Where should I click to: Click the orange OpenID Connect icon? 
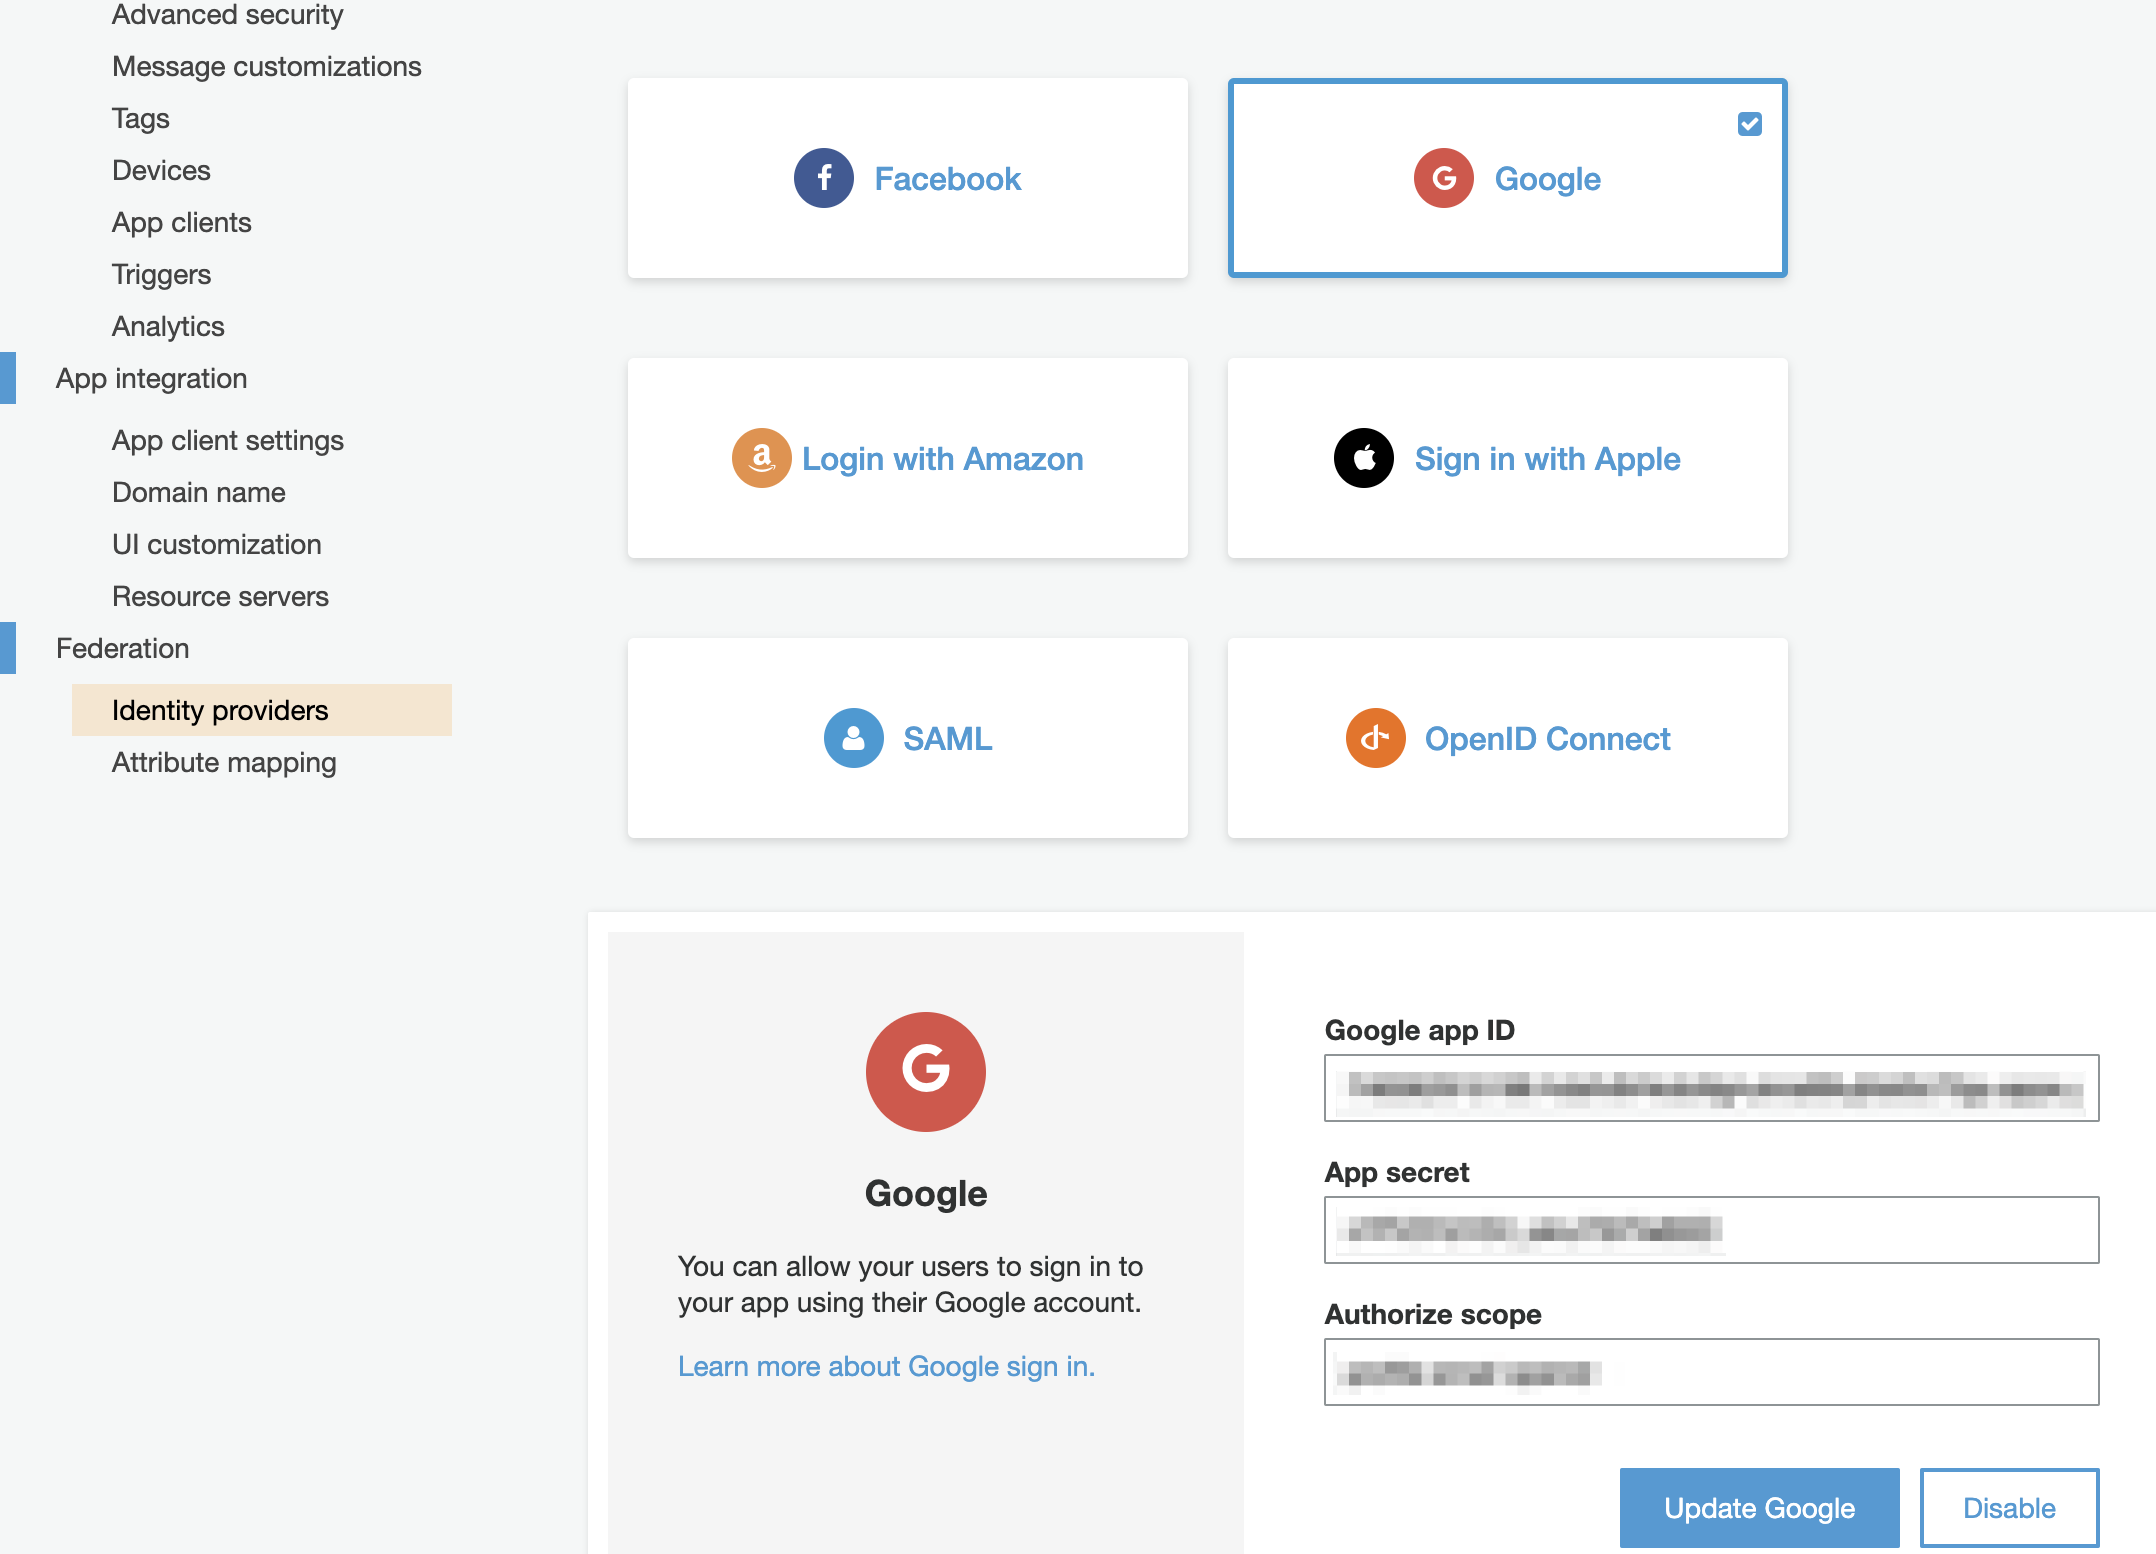coord(1375,738)
